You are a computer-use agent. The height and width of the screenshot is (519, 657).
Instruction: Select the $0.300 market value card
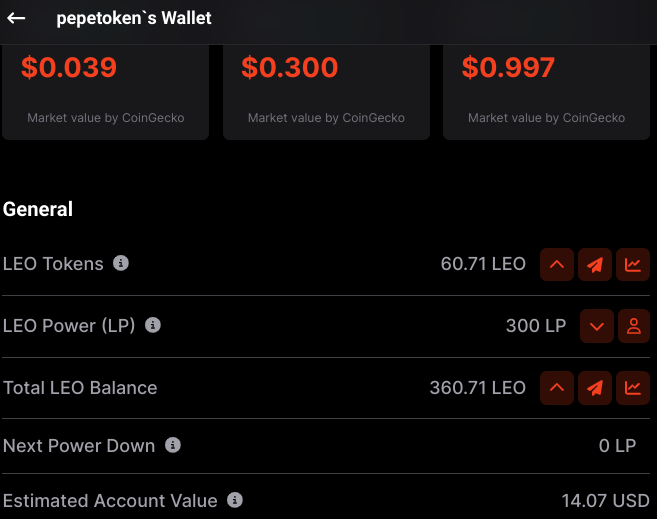click(326, 92)
